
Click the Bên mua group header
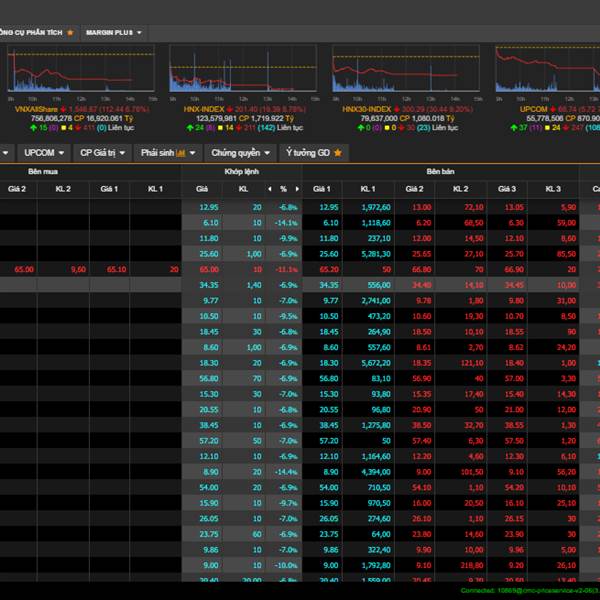pyautogui.click(x=43, y=172)
